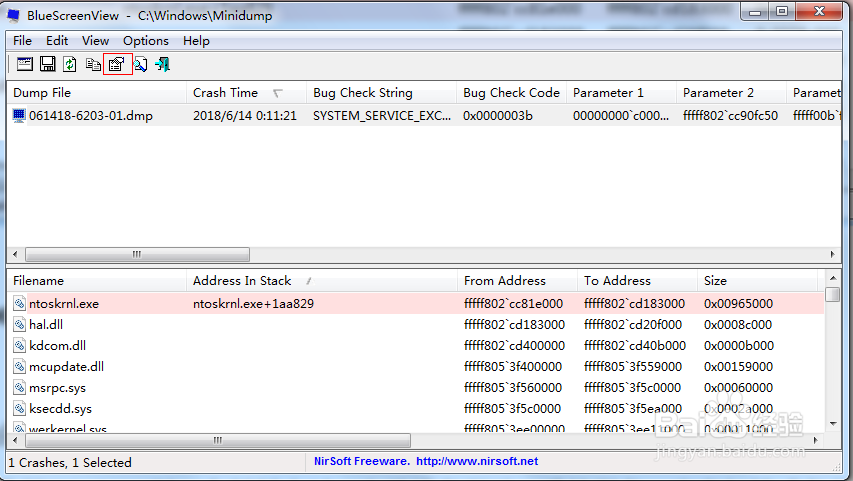Click the hal.dll file icon
Viewport: 853px width, 481px height.
click(20, 325)
